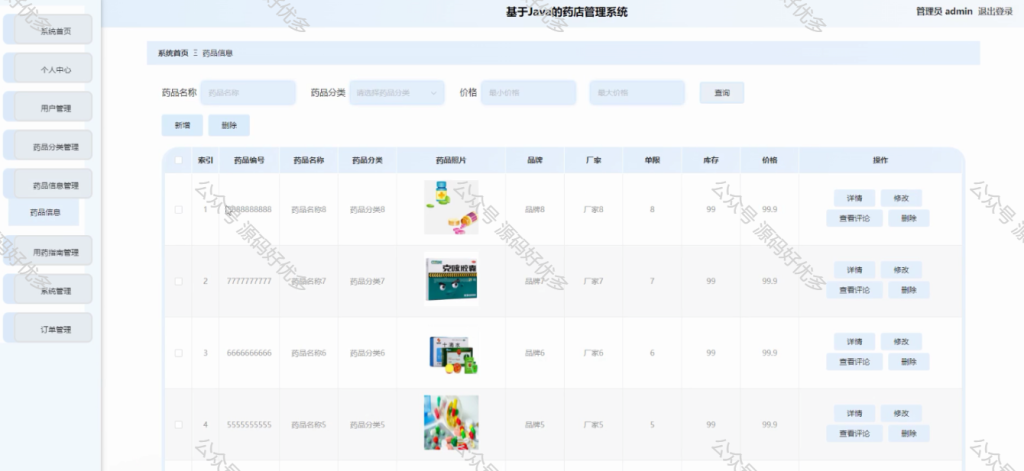Click 详情 button for 药品名称7

(x=854, y=270)
